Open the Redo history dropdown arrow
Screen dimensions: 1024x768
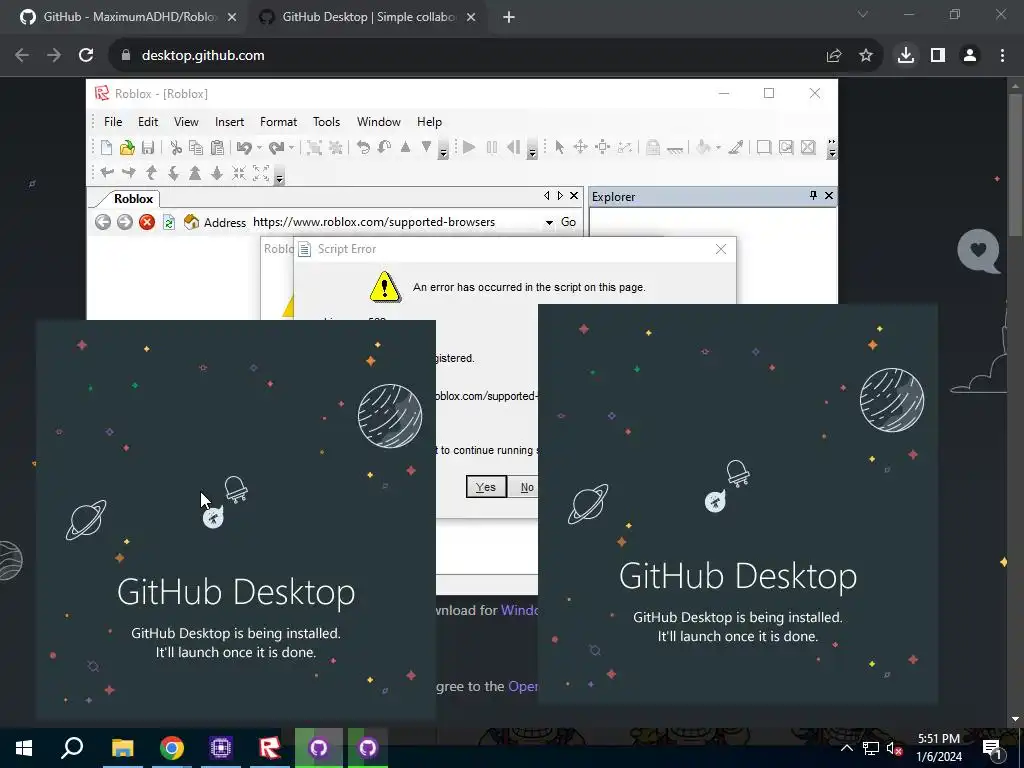[291, 148]
